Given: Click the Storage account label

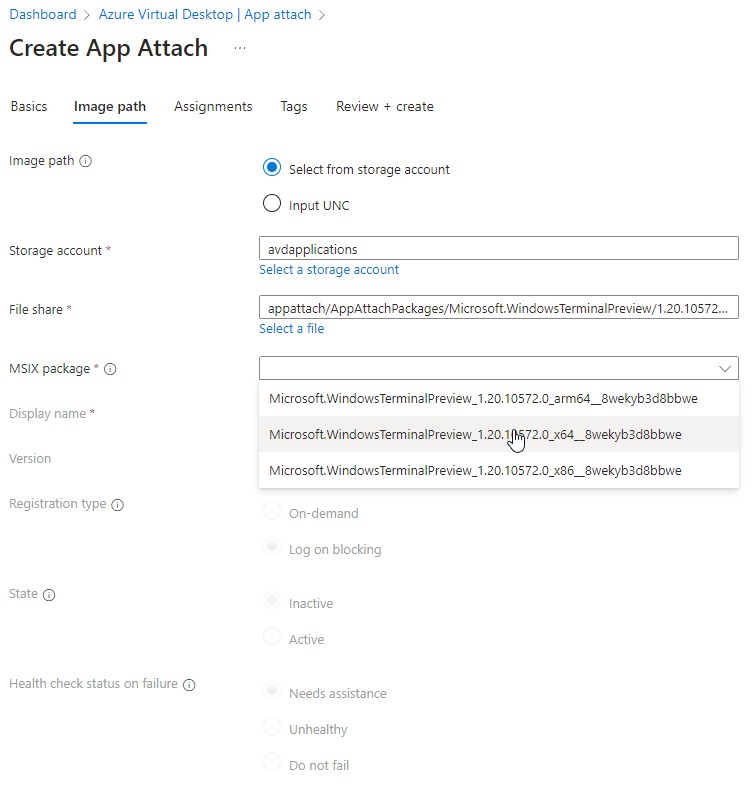Looking at the screenshot, I should pos(55,251).
